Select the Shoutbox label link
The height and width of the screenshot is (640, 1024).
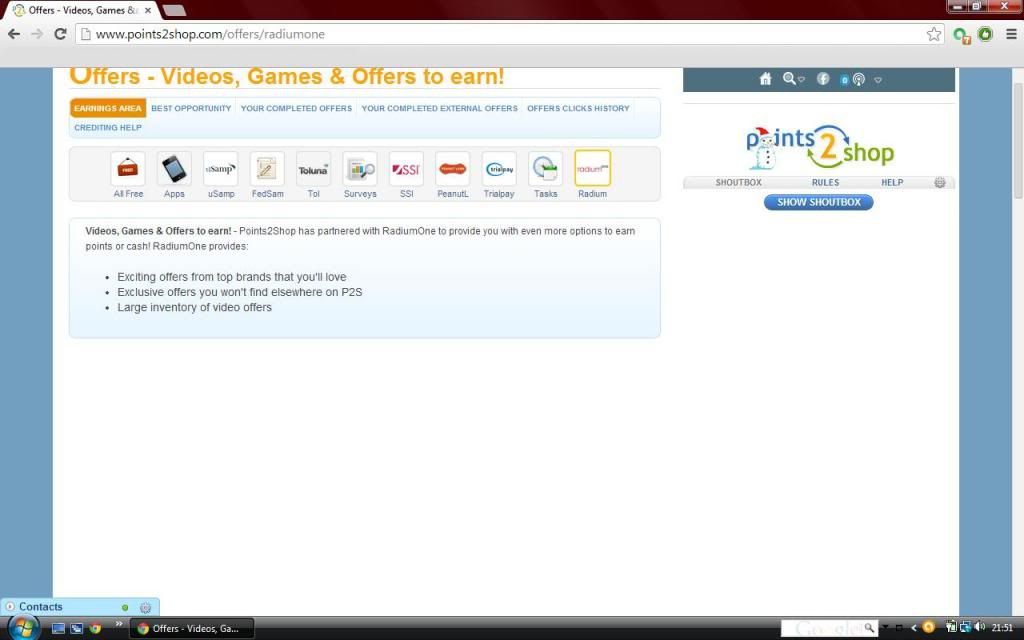[739, 182]
